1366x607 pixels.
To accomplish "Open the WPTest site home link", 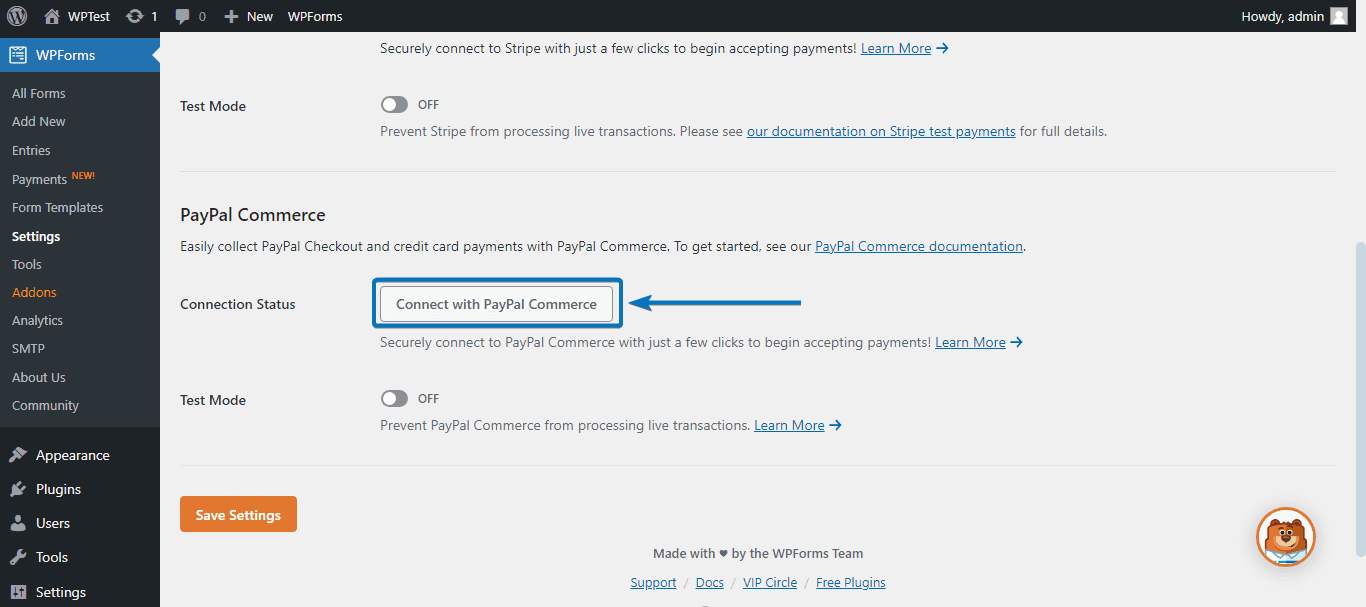I will (x=77, y=16).
